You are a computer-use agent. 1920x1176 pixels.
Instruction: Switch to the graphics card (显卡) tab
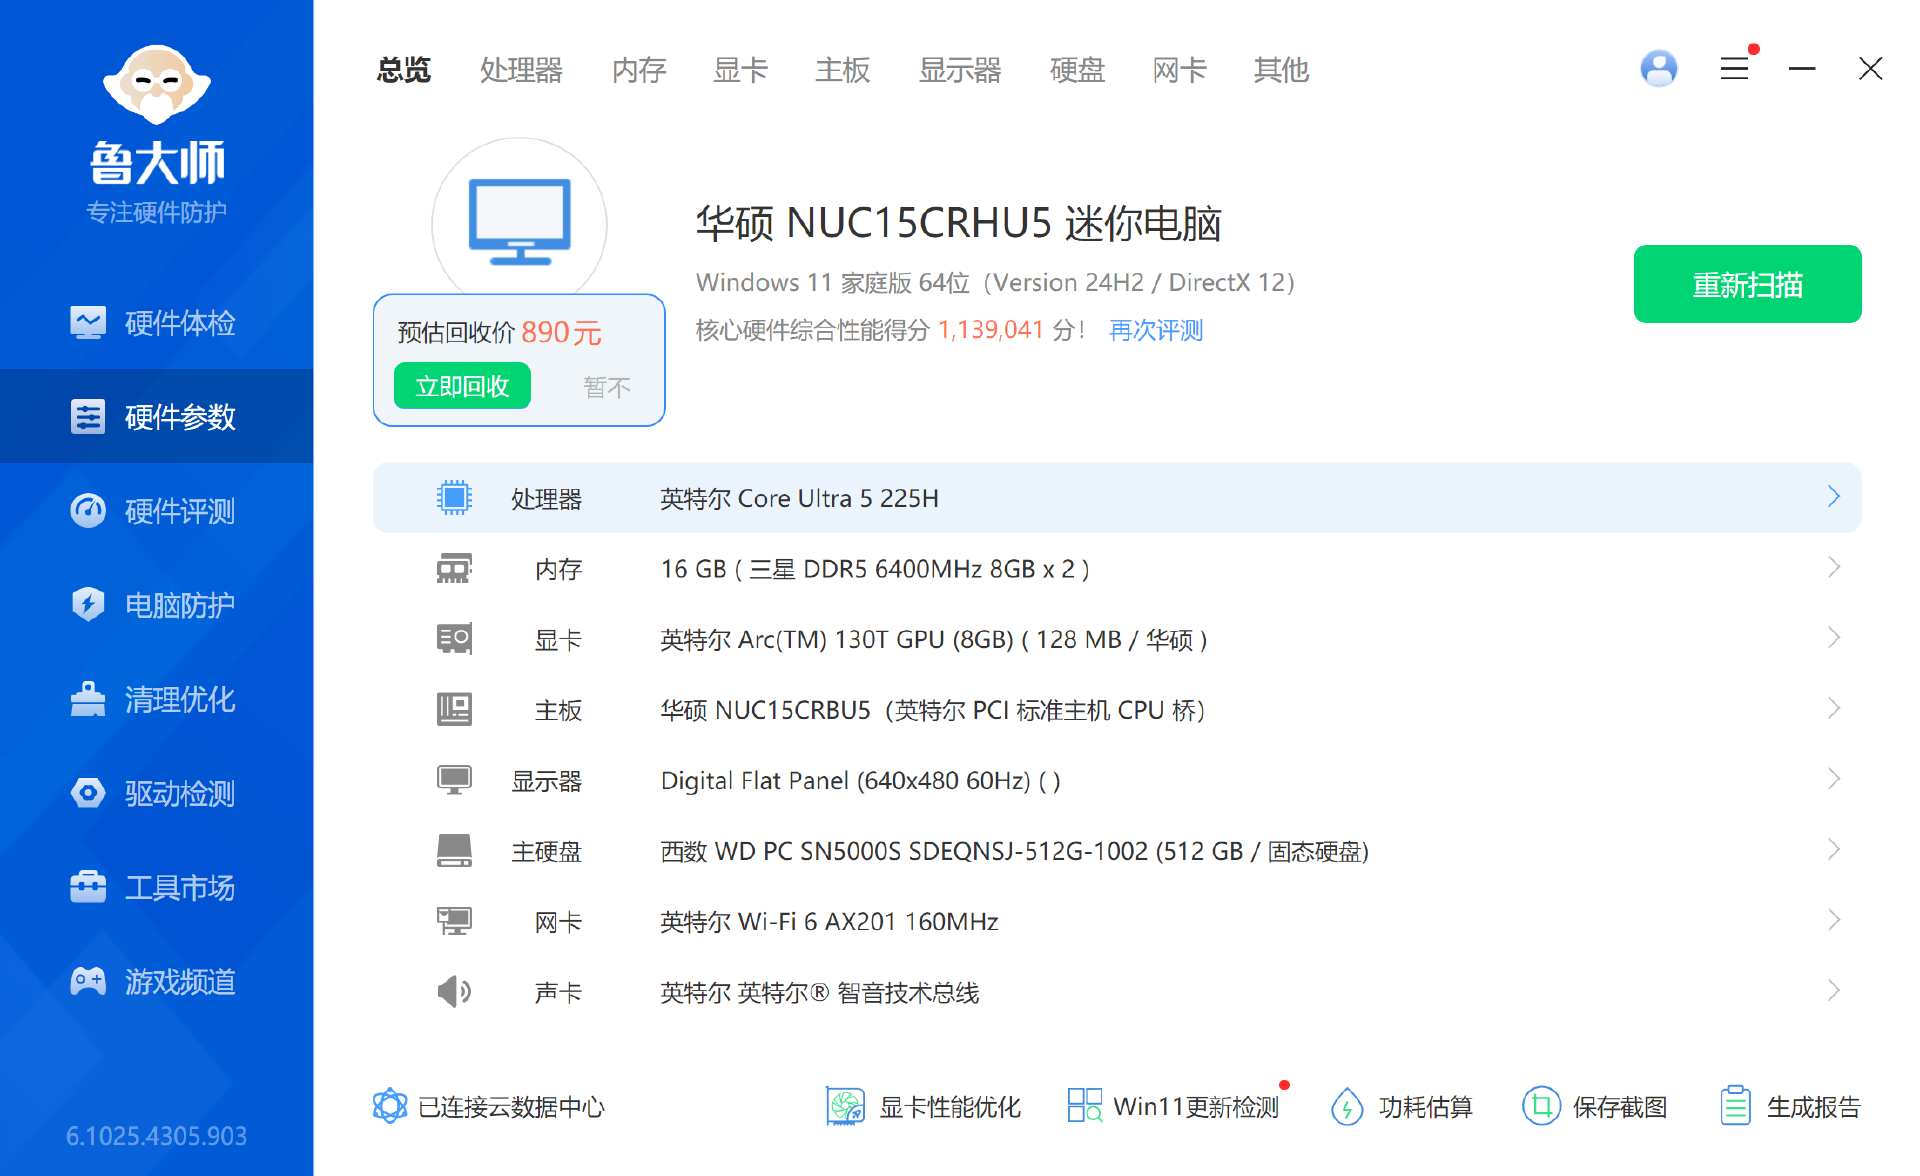coord(740,70)
